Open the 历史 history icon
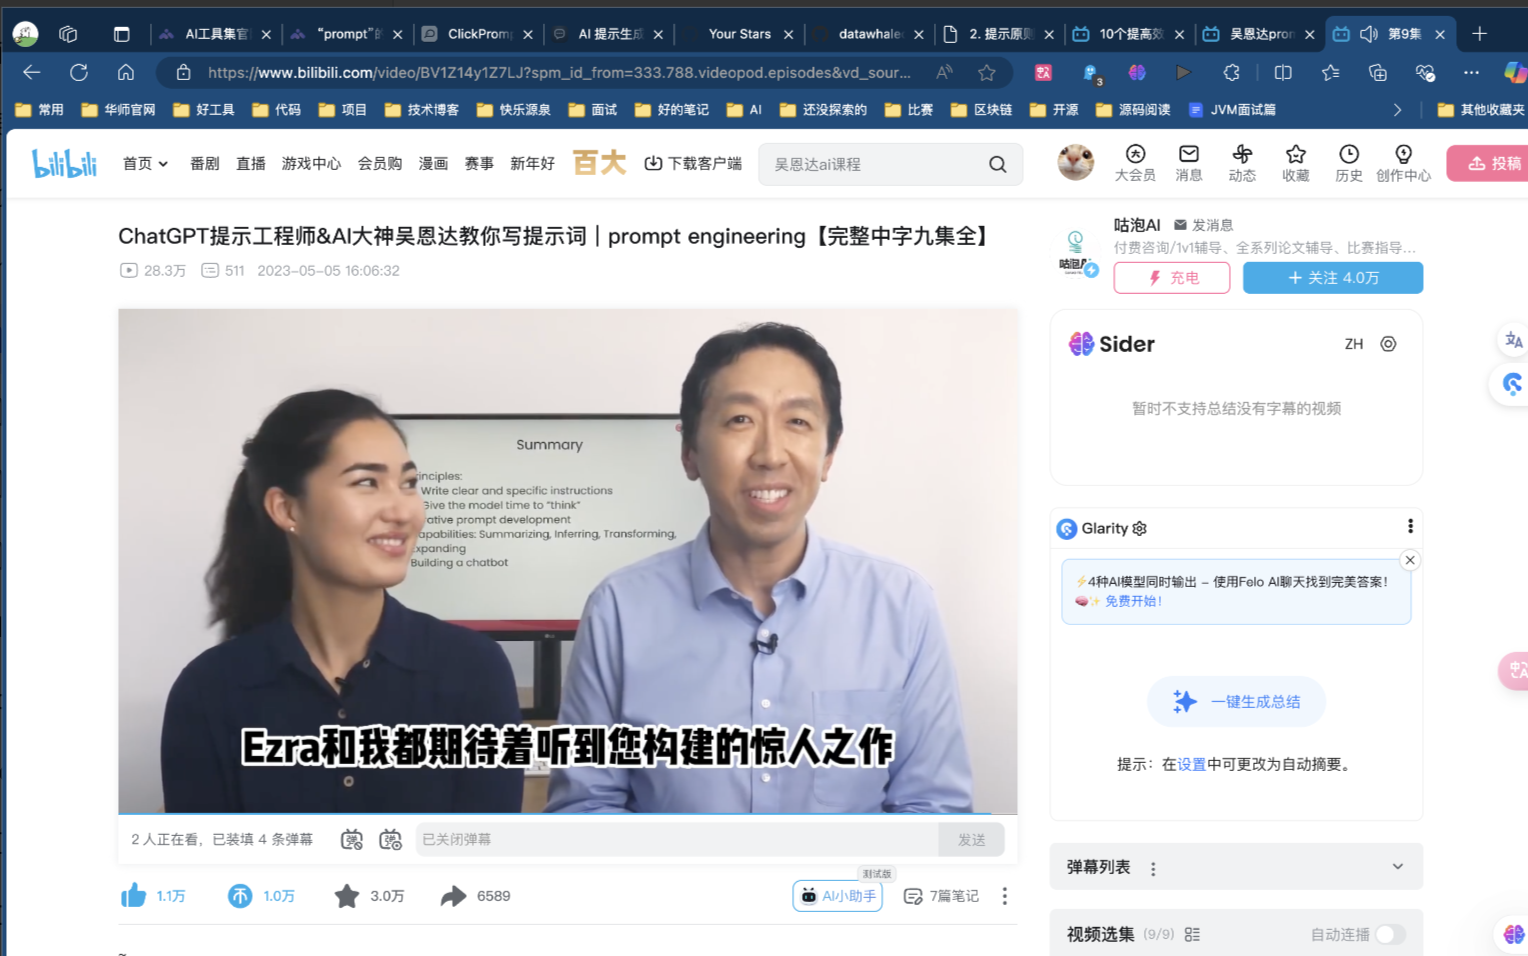Viewport: 1528px width, 956px height. [1348, 162]
